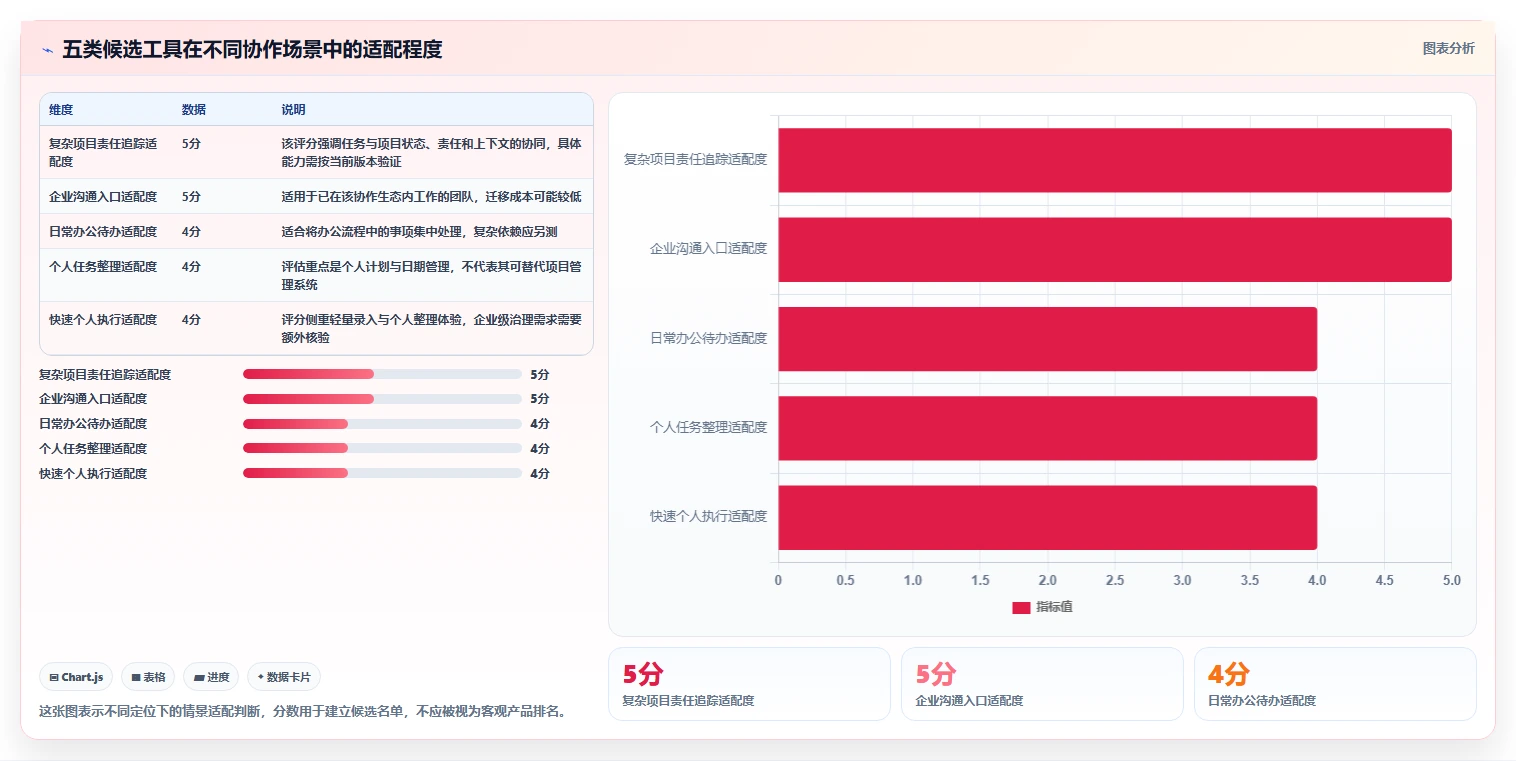Click the chart title 五类候选工具在不同协作场景中的适配程度

(252, 49)
